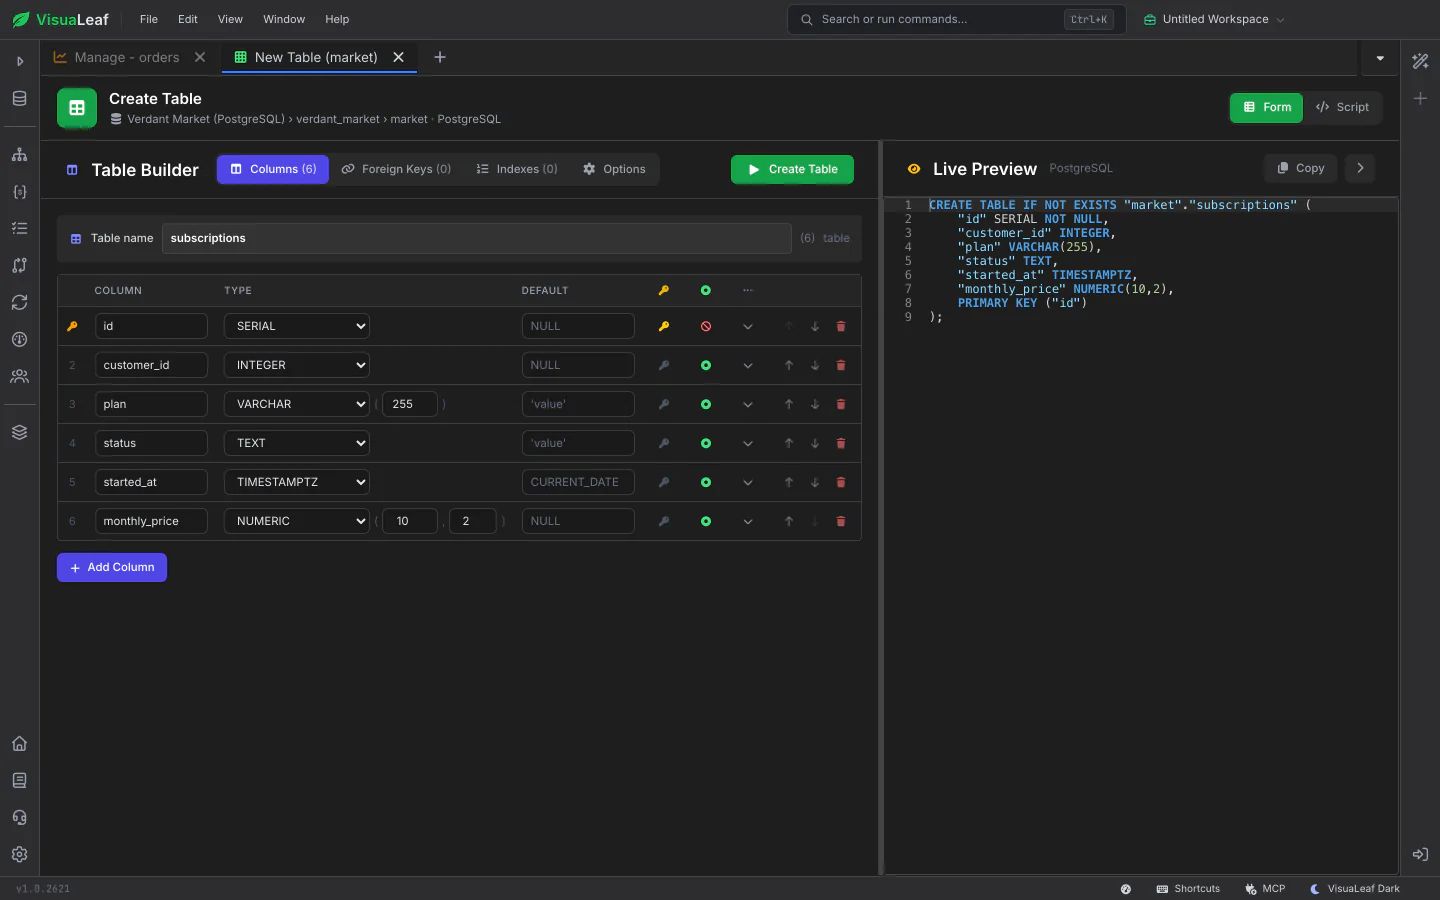
Task: Open the document log sidebar icon
Action: [19, 781]
